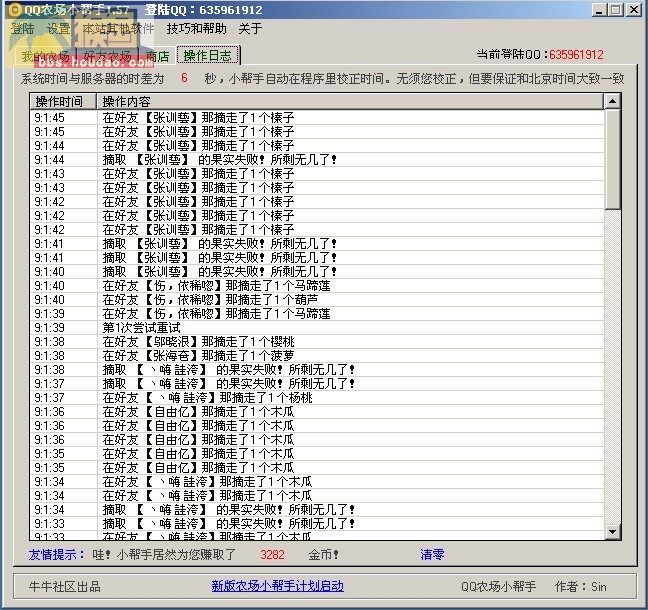Click the earned coins value 3282

click(272, 554)
